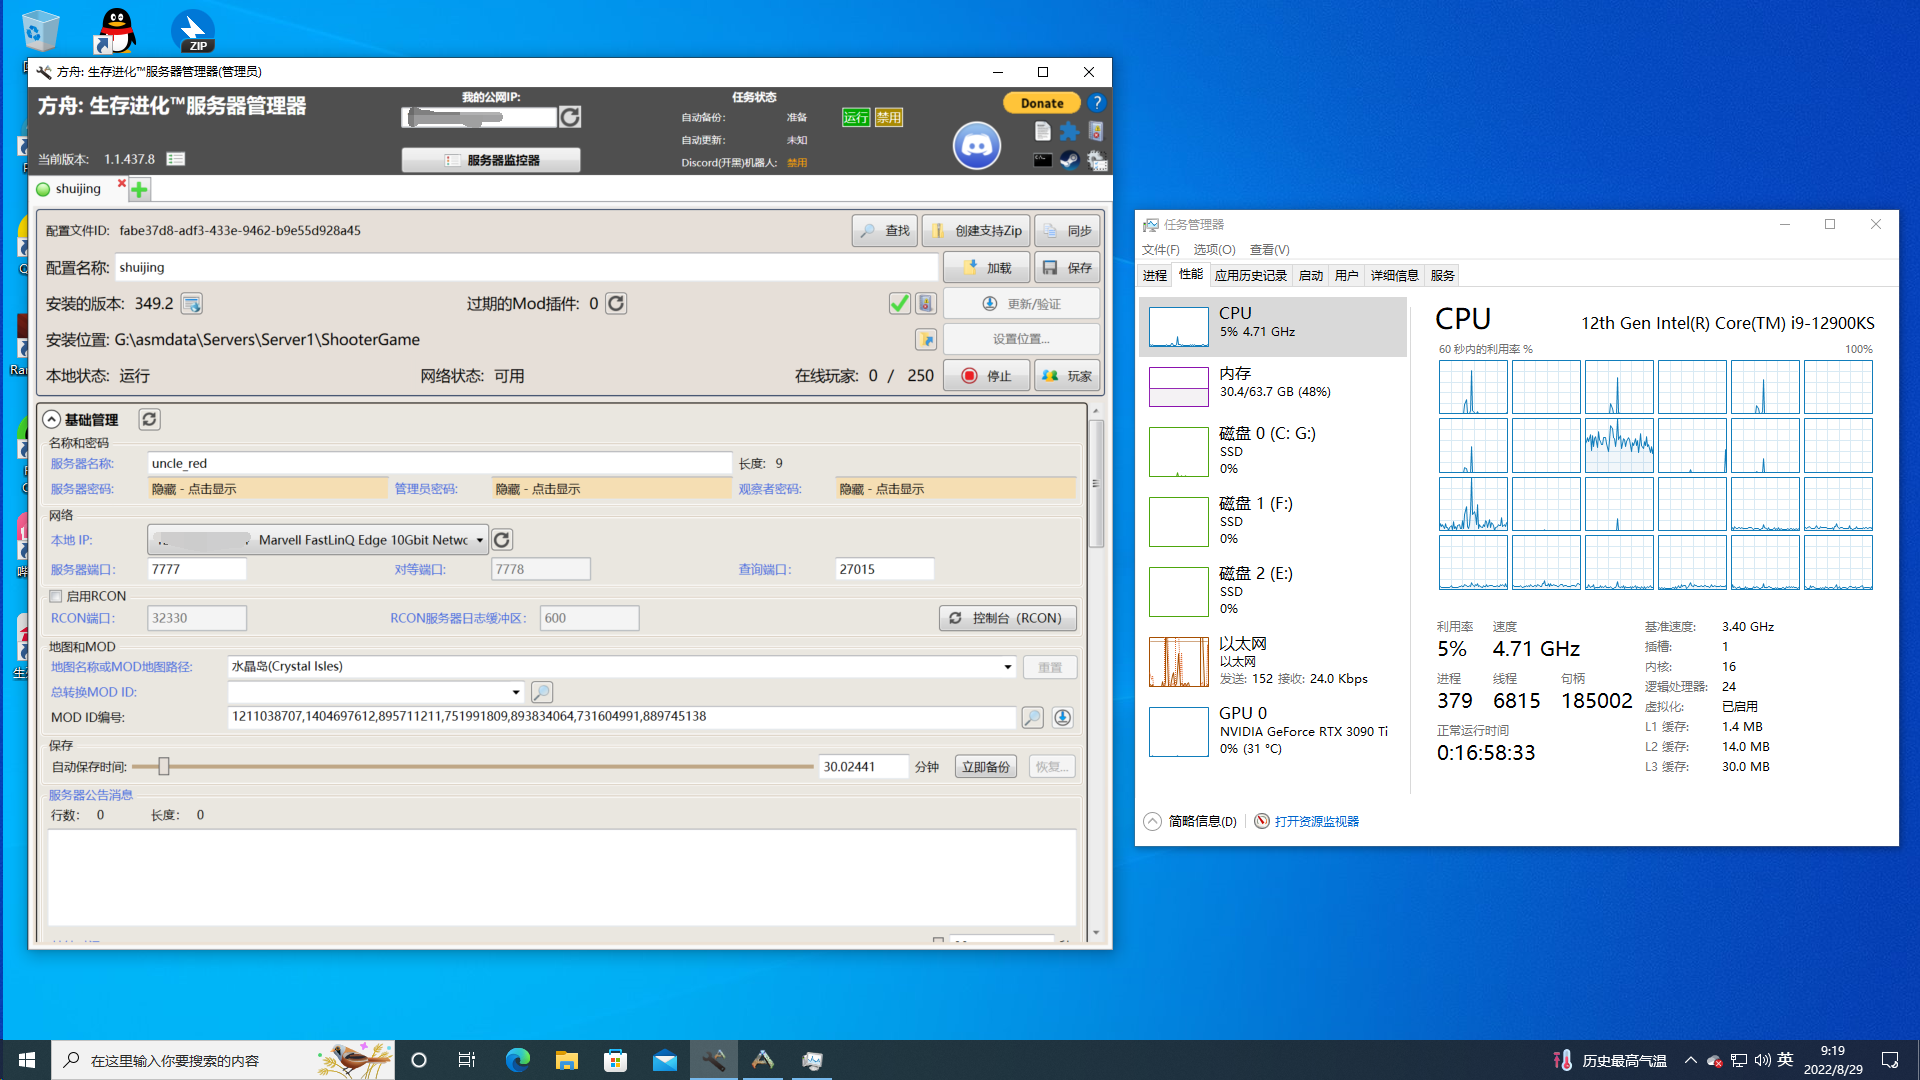Add a new server profile with green plus
This screenshot has width=1920, height=1080.
coord(139,189)
